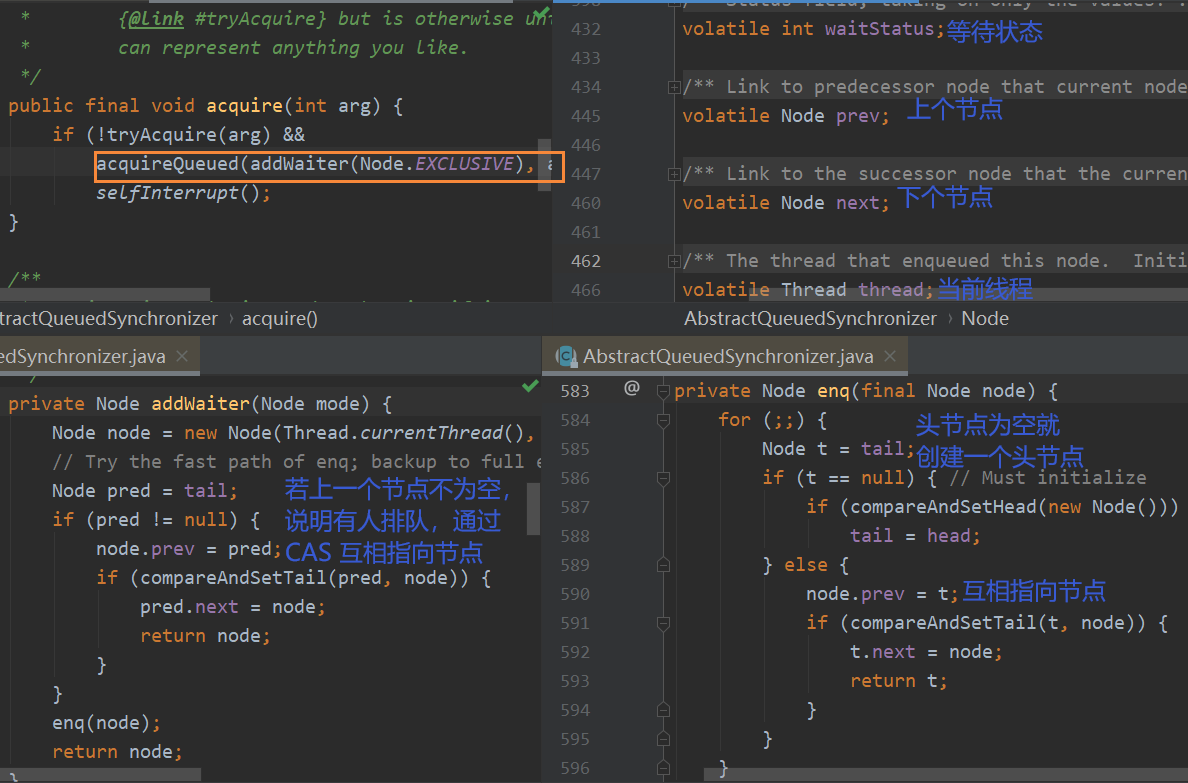Click 'waitStatus' field name
Image resolution: width=1188 pixels, height=783 pixels.
click(x=879, y=29)
